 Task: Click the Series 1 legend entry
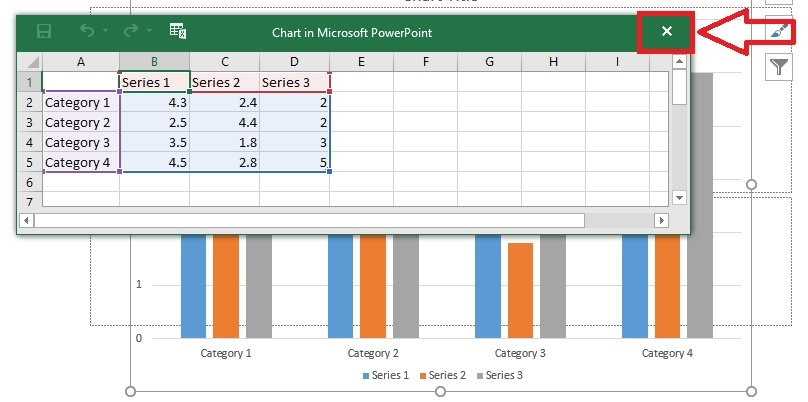click(385, 375)
